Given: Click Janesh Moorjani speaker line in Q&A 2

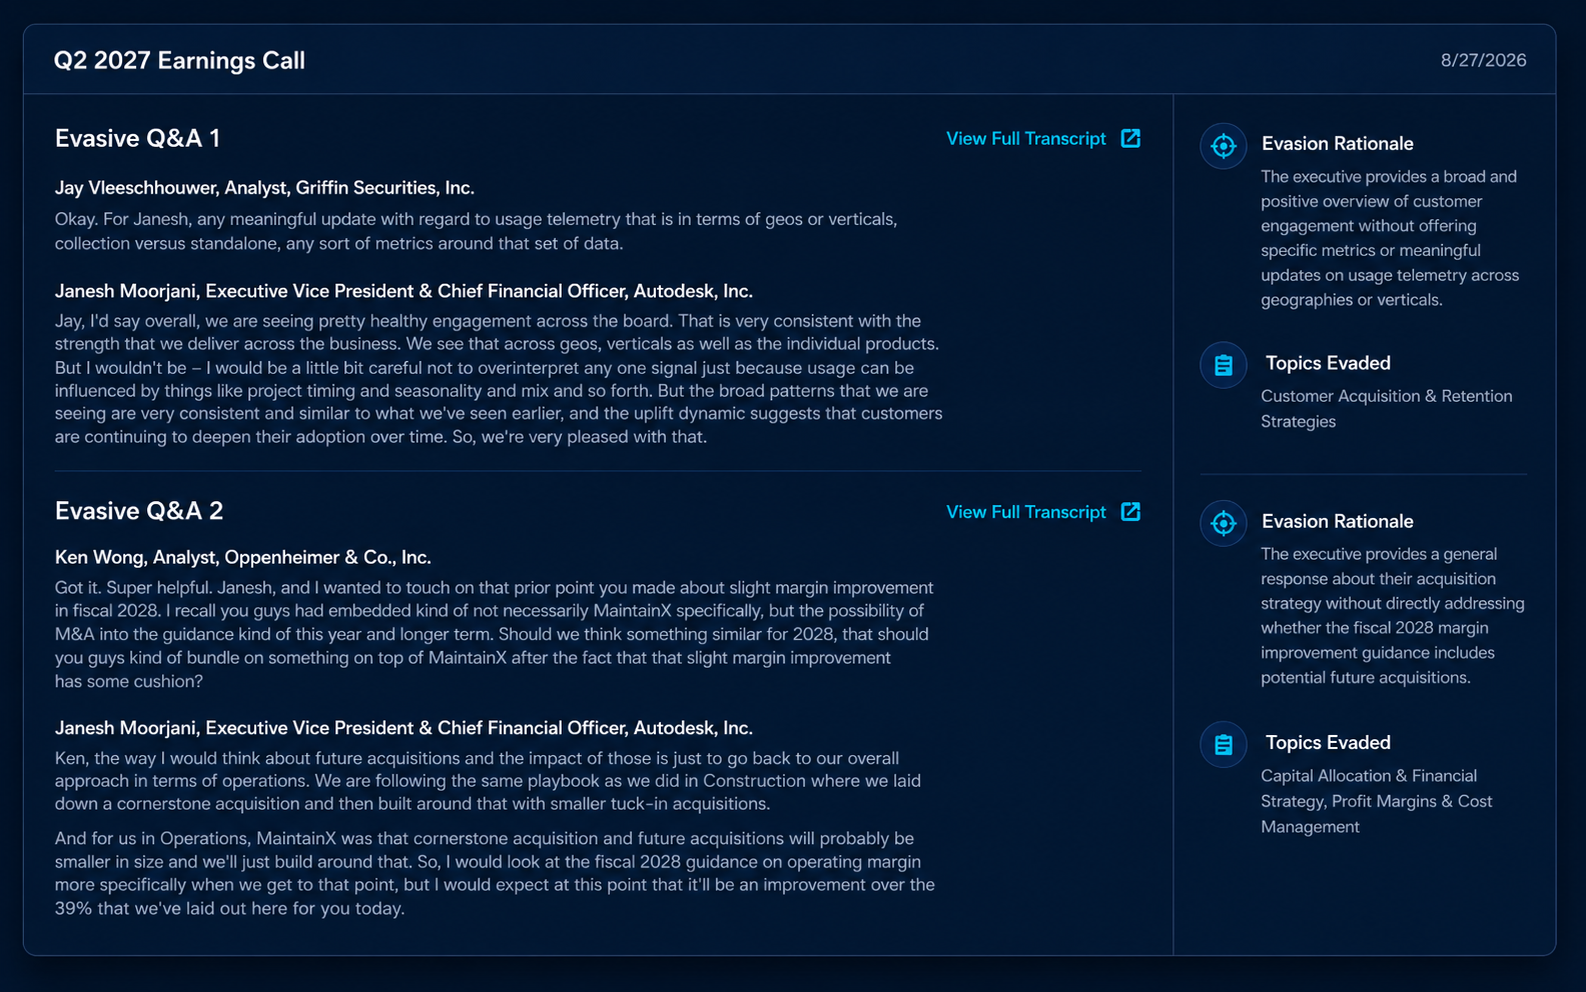Looking at the screenshot, I should point(404,728).
